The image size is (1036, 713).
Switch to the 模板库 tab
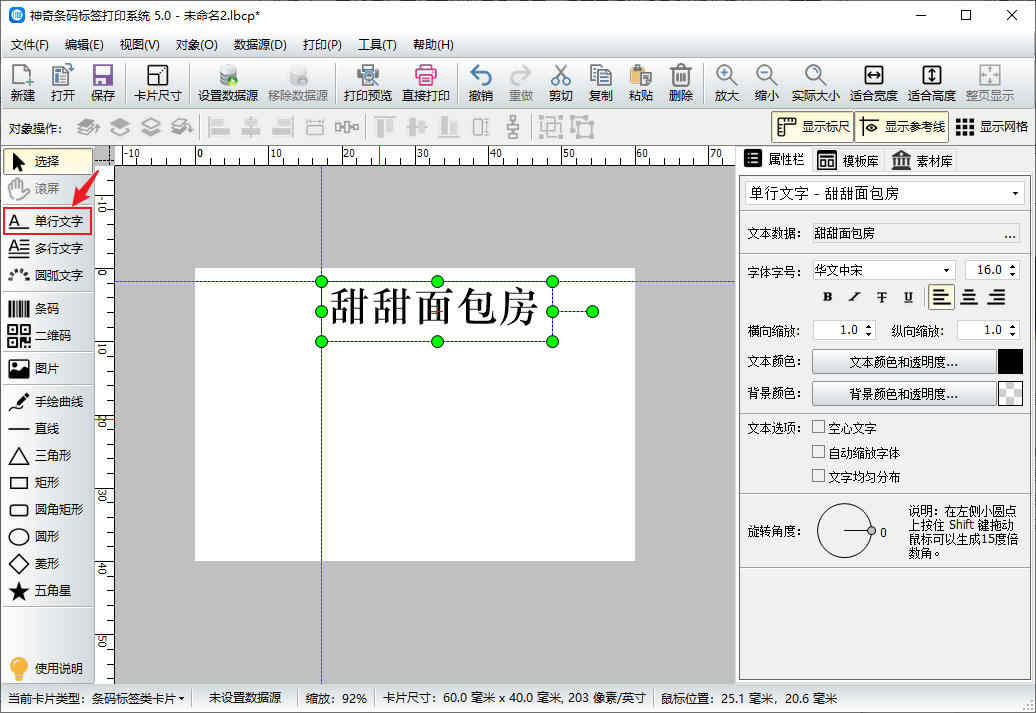click(848, 161)
